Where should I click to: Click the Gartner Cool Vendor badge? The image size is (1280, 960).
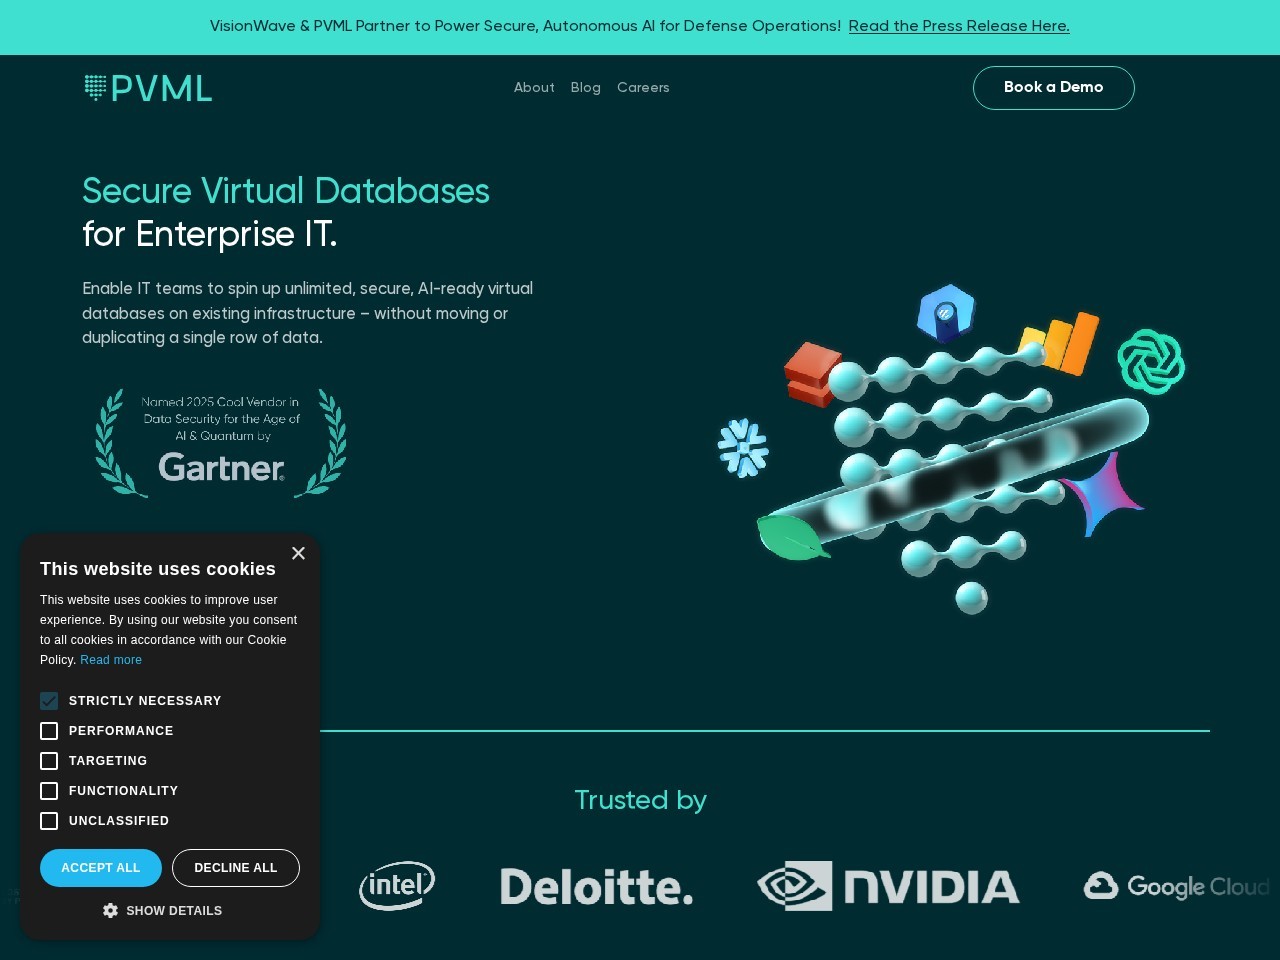tap(221, 442)
